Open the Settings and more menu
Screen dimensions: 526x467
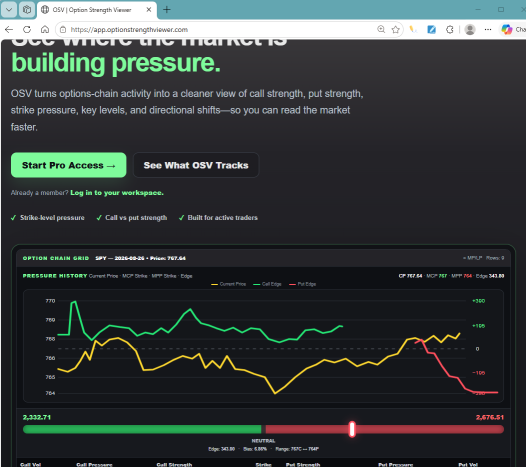pos(488,30)
